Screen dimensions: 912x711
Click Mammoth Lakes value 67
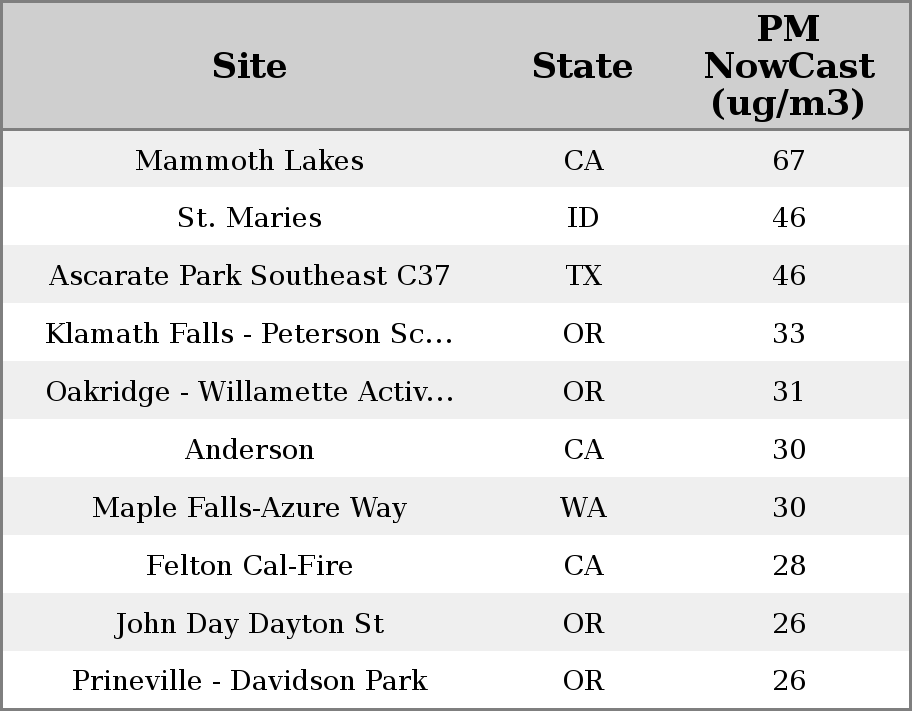tap(788, 161)
